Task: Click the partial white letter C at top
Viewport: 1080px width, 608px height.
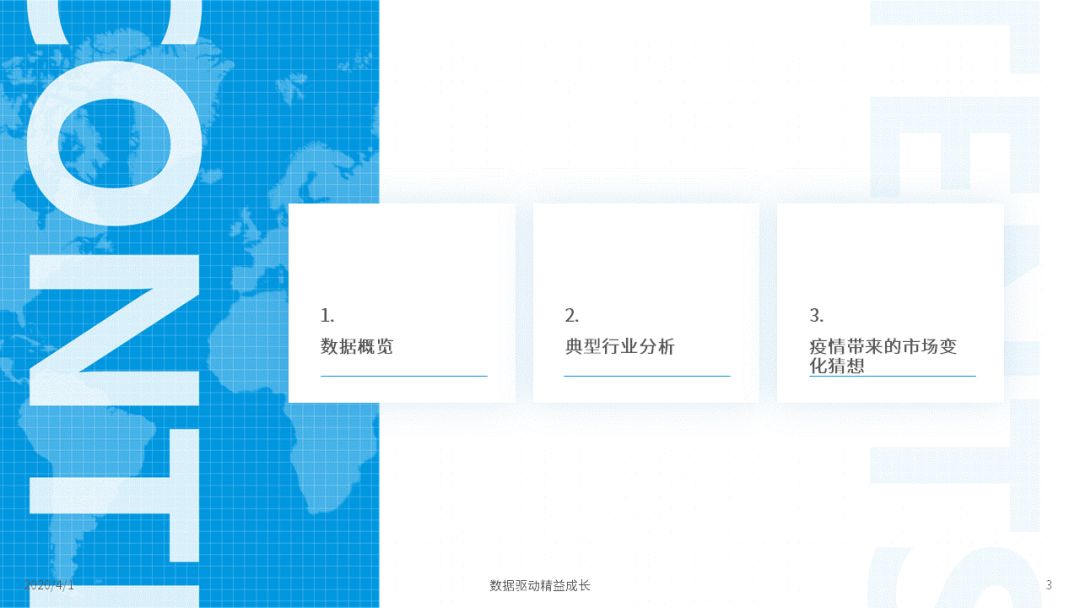Action: click(x=114, y=22)
